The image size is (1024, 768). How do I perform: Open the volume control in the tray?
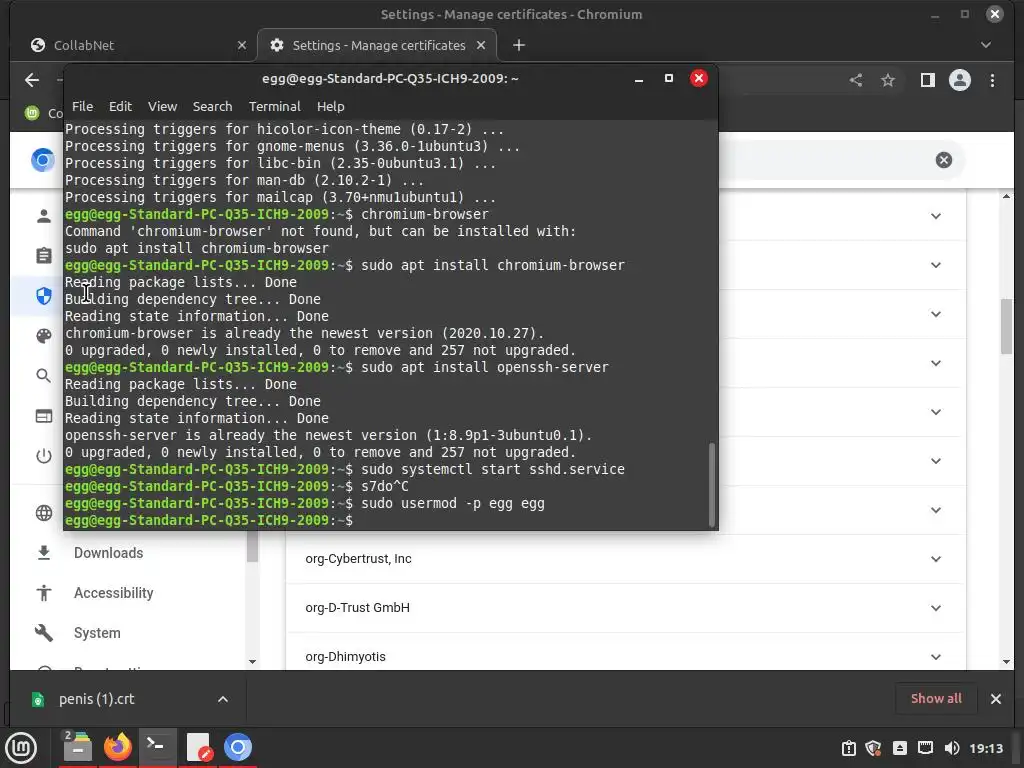click(x=952, y=748)
